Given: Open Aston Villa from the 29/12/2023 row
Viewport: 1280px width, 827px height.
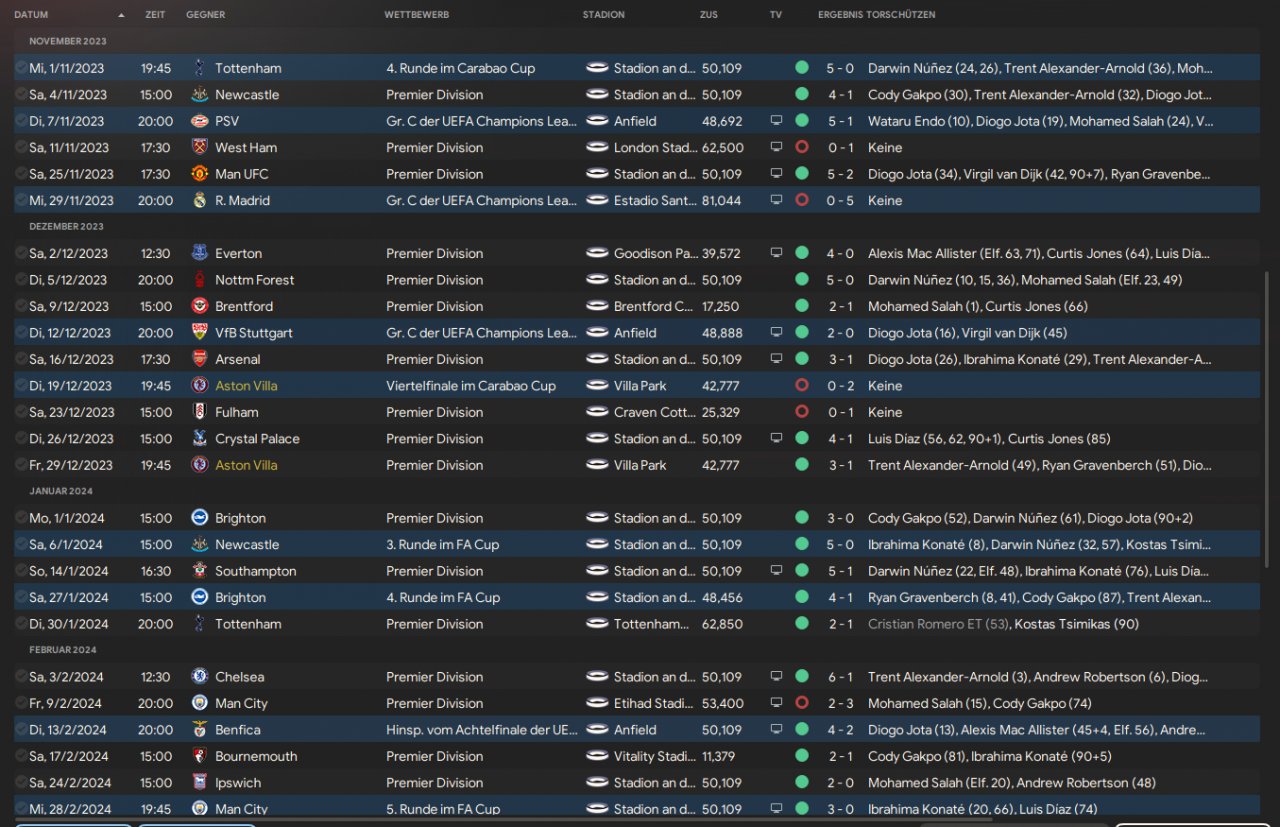Looking at the screenshot, I should [x=246, y=465].
